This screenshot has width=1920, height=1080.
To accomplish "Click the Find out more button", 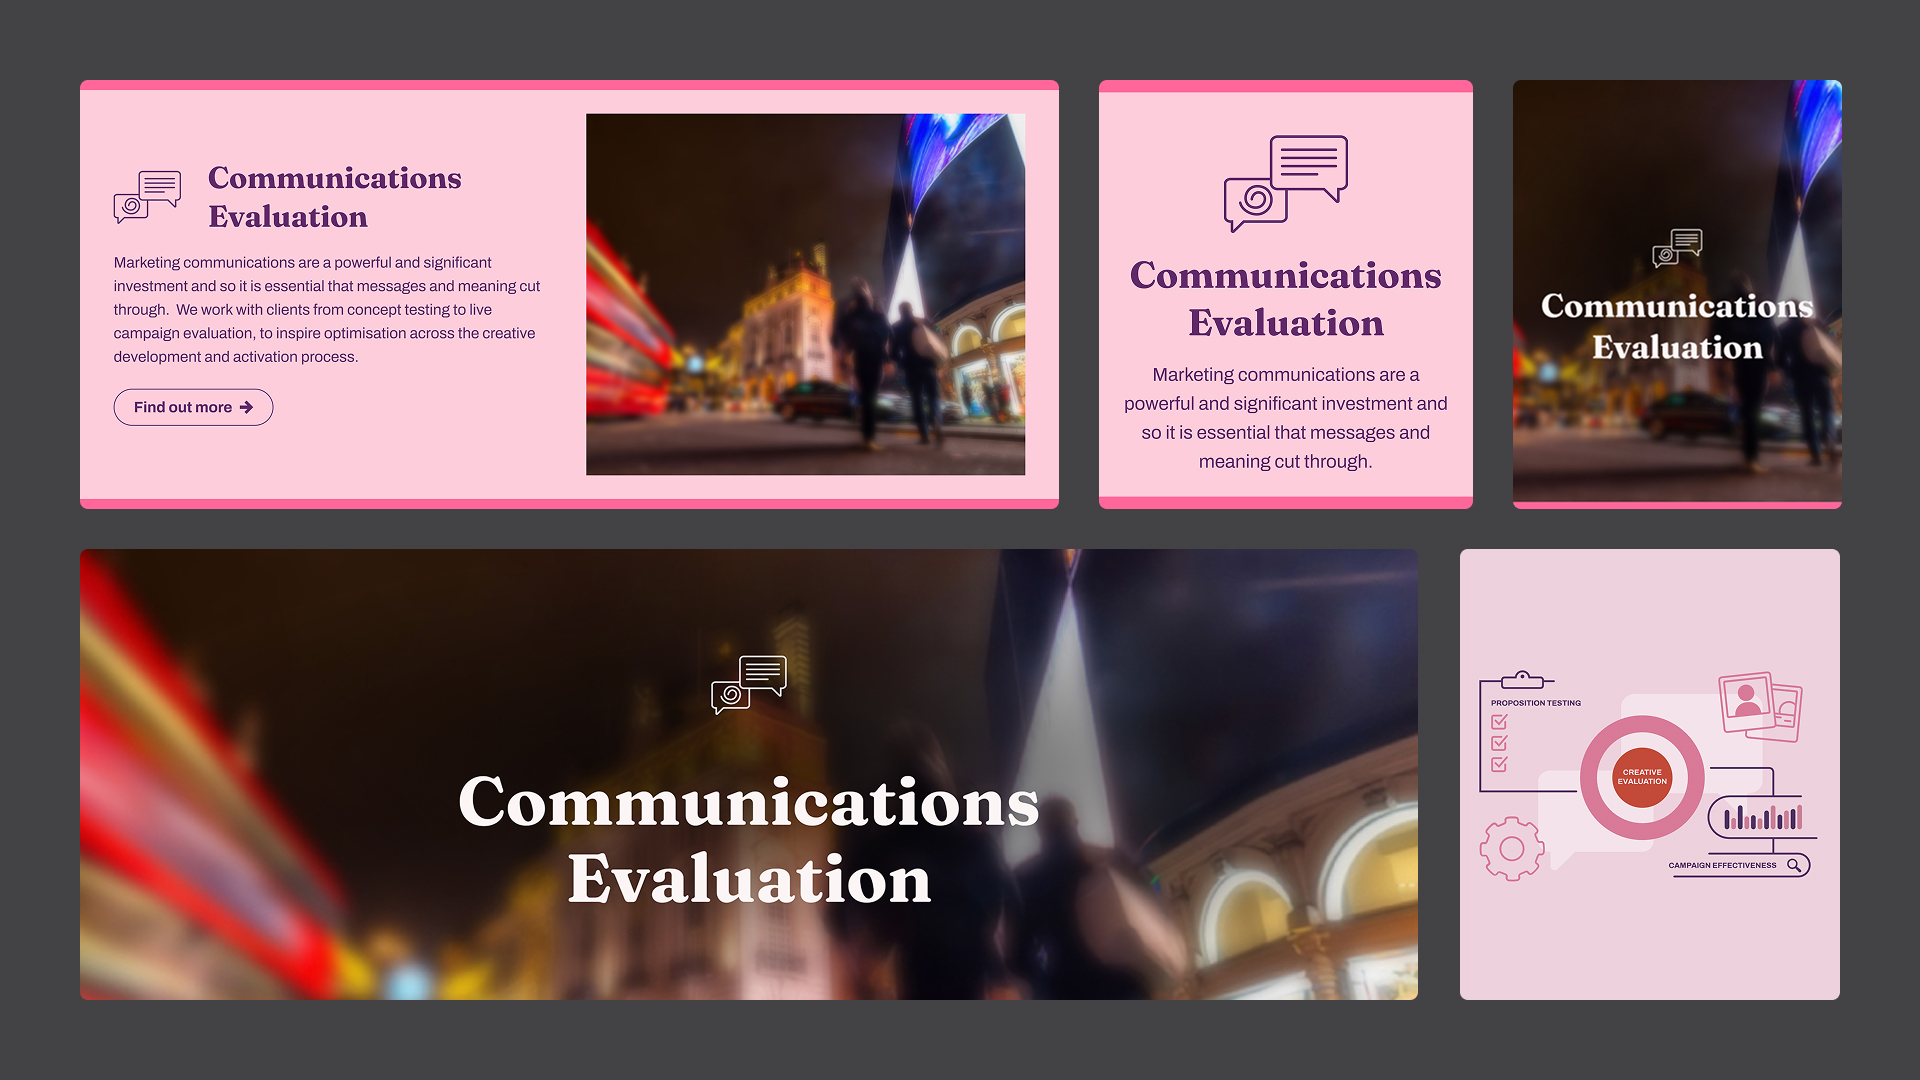I will pyautogui.click(x=193, y=407).
